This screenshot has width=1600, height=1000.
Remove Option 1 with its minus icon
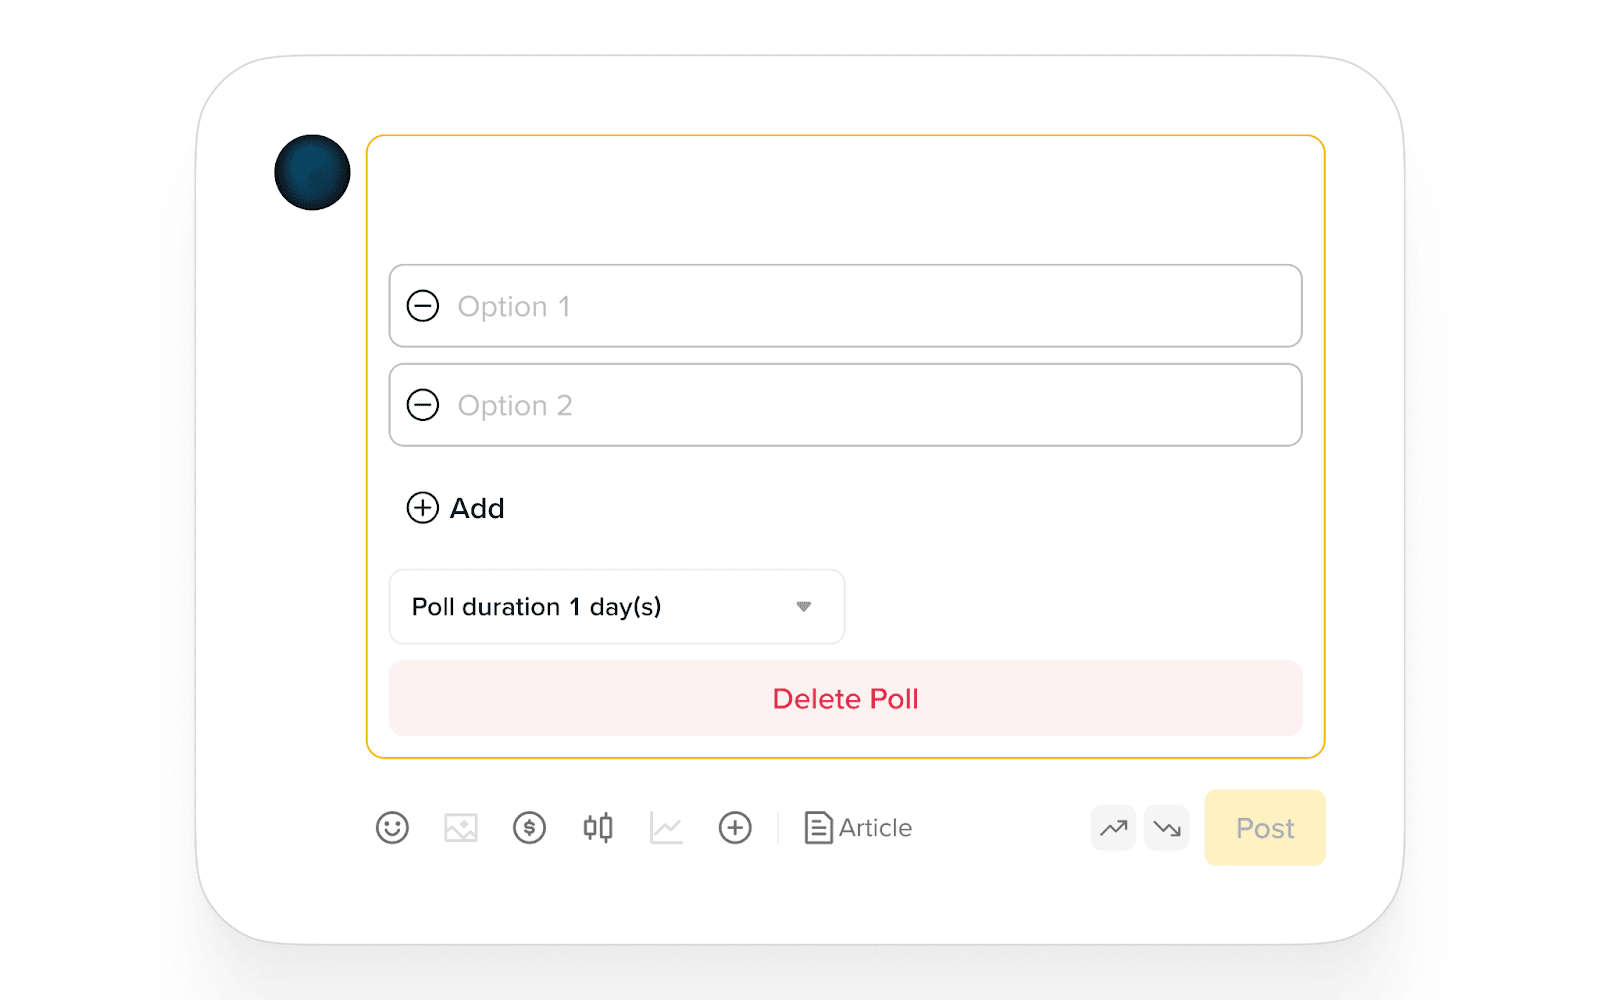click(x=423, y=306)
